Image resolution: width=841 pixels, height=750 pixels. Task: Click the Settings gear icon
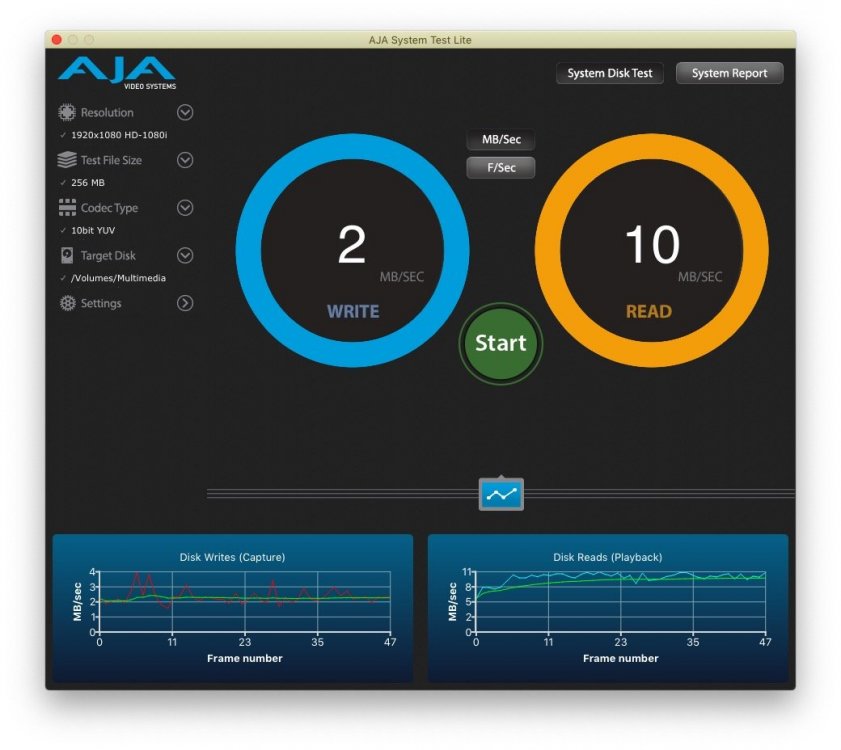click(68, 303)
